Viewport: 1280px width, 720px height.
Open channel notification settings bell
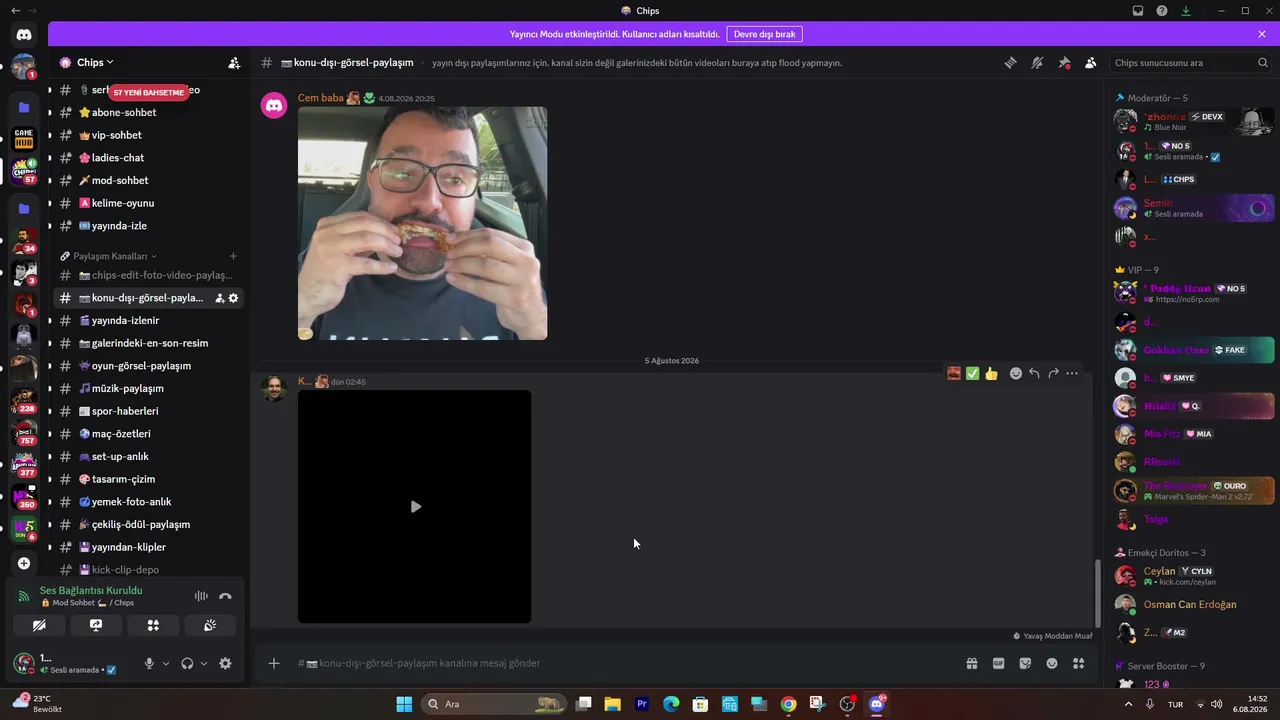click(x=1037, y=62)
